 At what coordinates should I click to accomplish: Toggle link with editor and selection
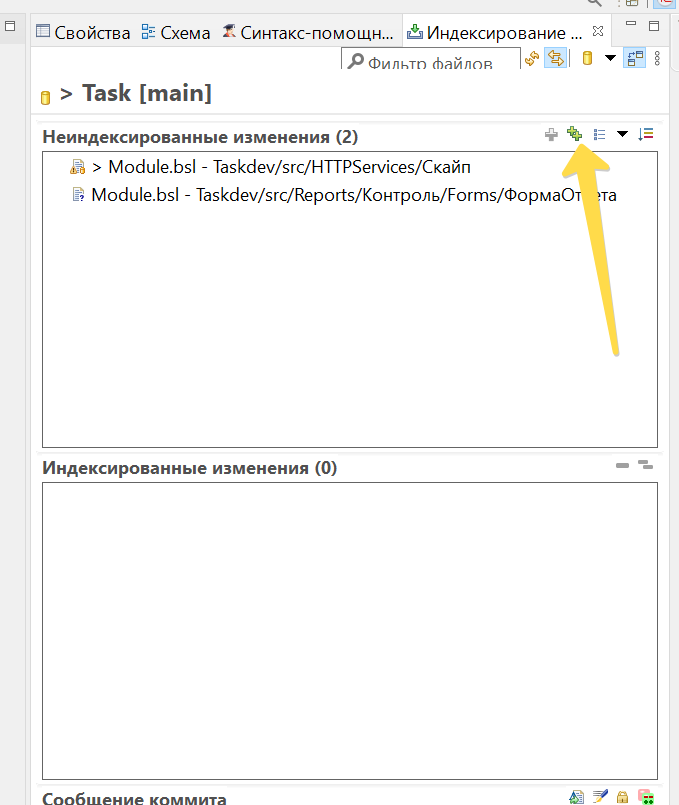pyautogui.click(x=556, y=58)
